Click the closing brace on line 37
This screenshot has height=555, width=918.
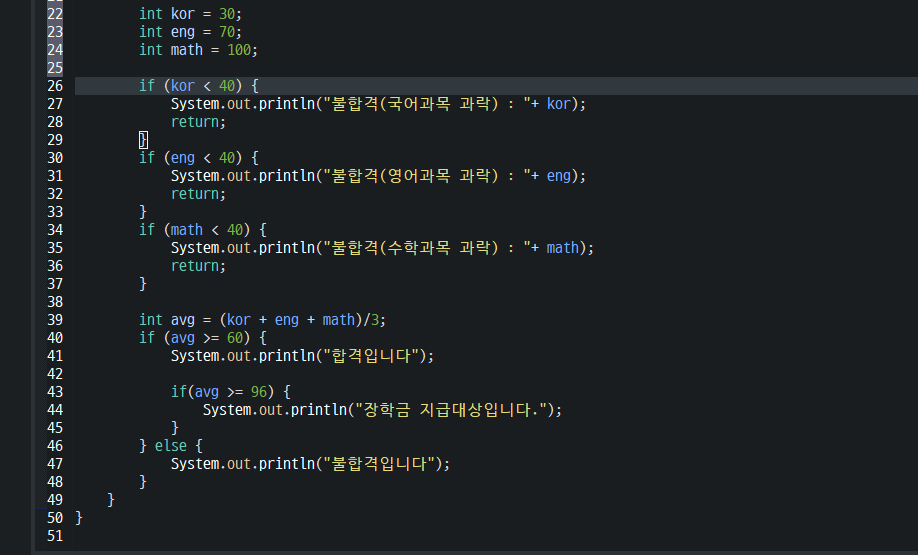pyautogui.click(x=143, y=284)
